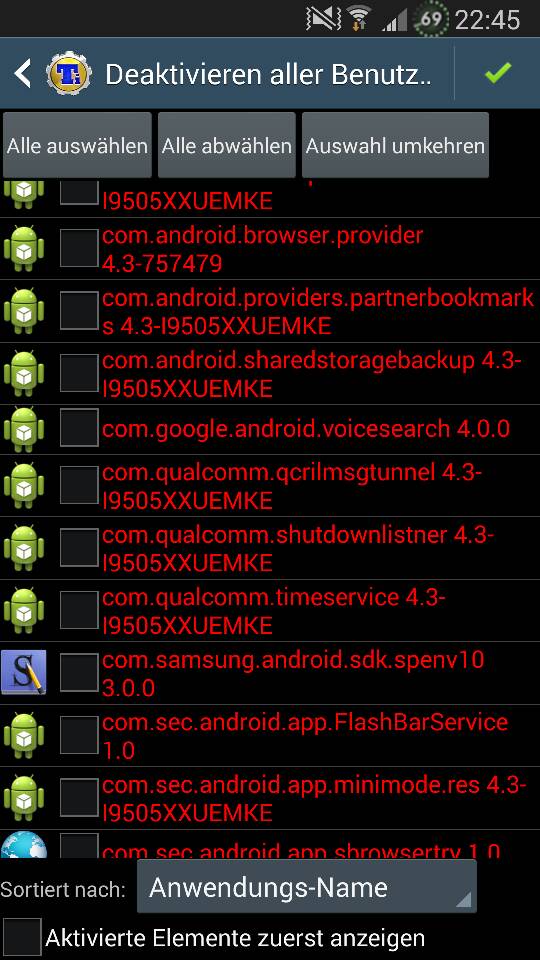This screenshot has width=540, height=960.
Task: Tap the S Pen SDK spenv10 icon
Action: click(x=24, y=672)
